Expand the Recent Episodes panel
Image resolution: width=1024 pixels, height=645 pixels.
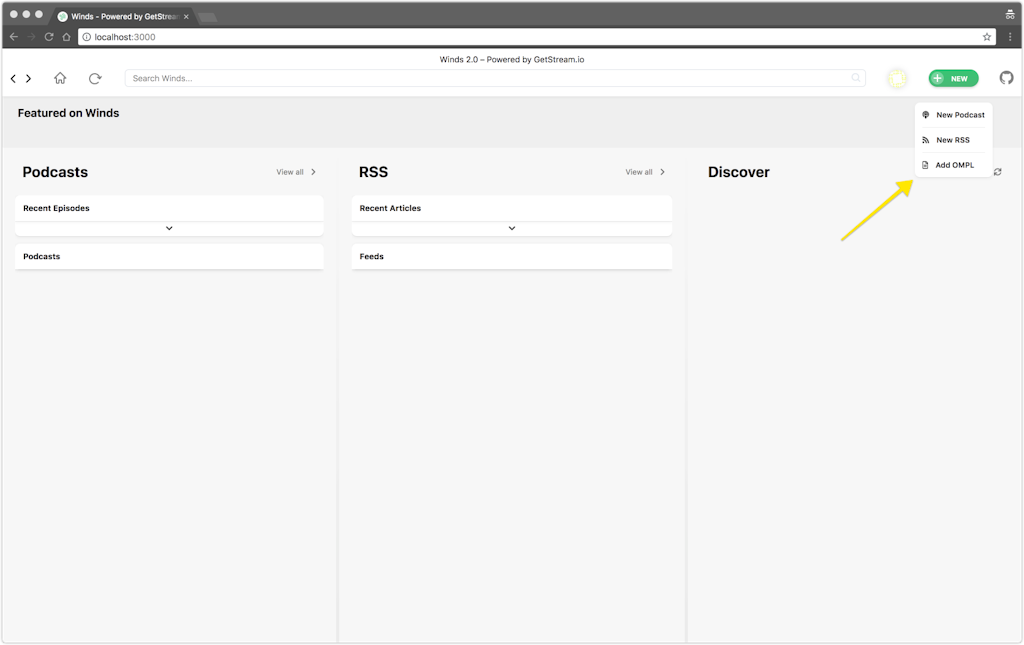coord(169,228)
